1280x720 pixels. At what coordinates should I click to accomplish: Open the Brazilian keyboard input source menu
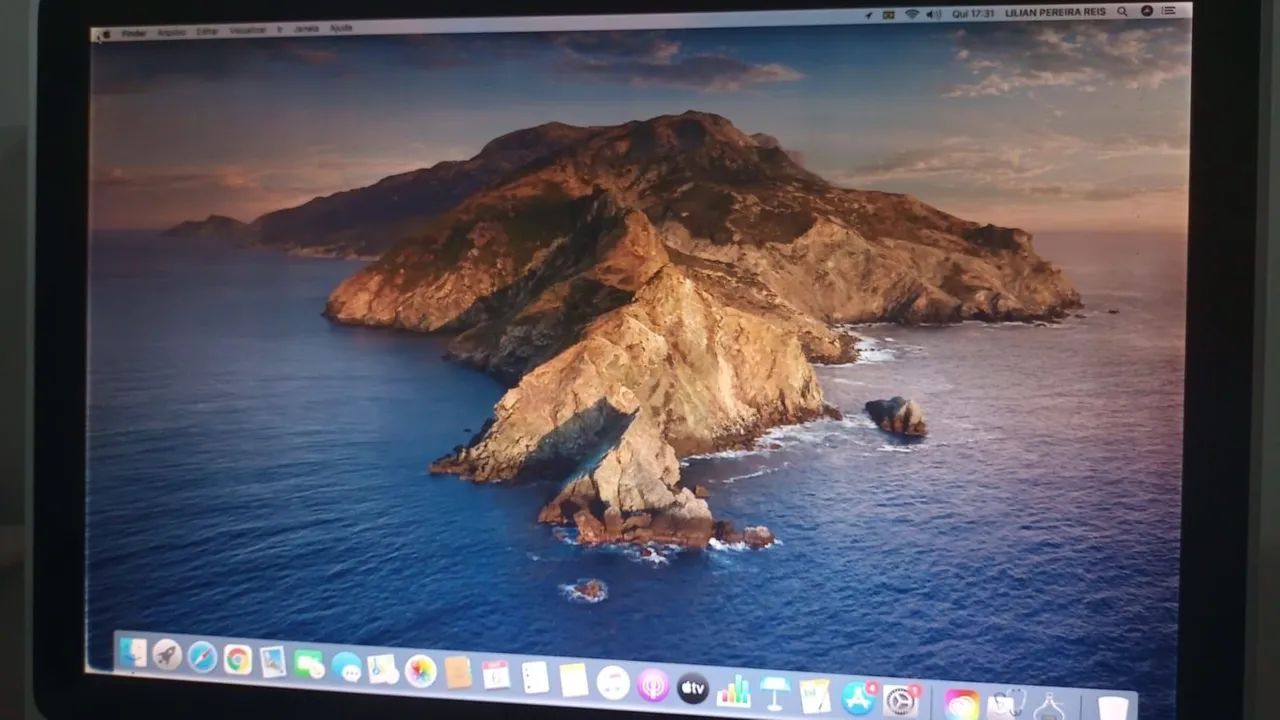point(887,12)
